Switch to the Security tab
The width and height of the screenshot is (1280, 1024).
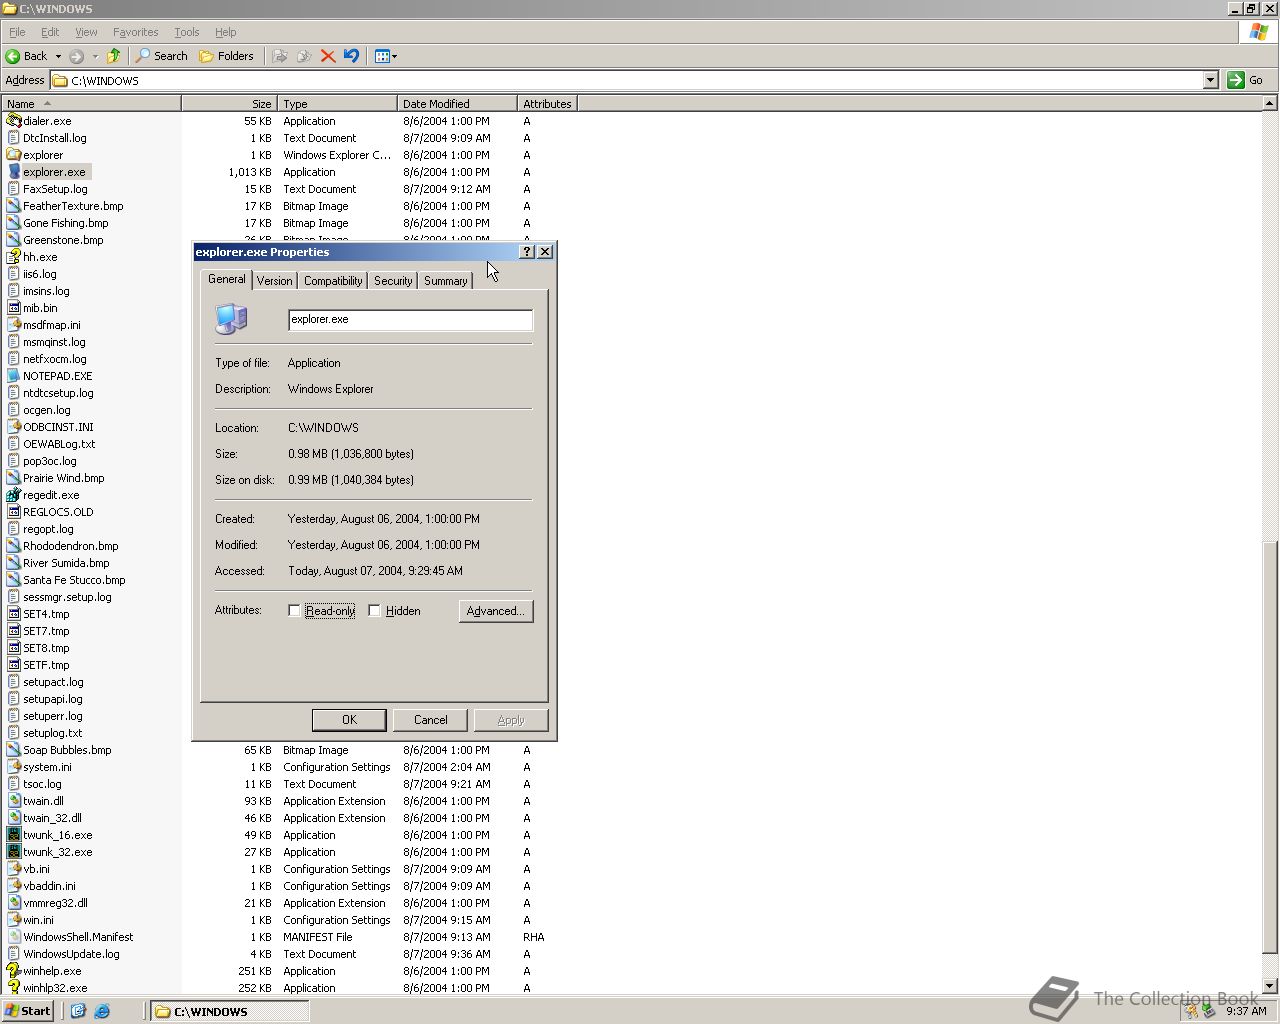point(393,281)
